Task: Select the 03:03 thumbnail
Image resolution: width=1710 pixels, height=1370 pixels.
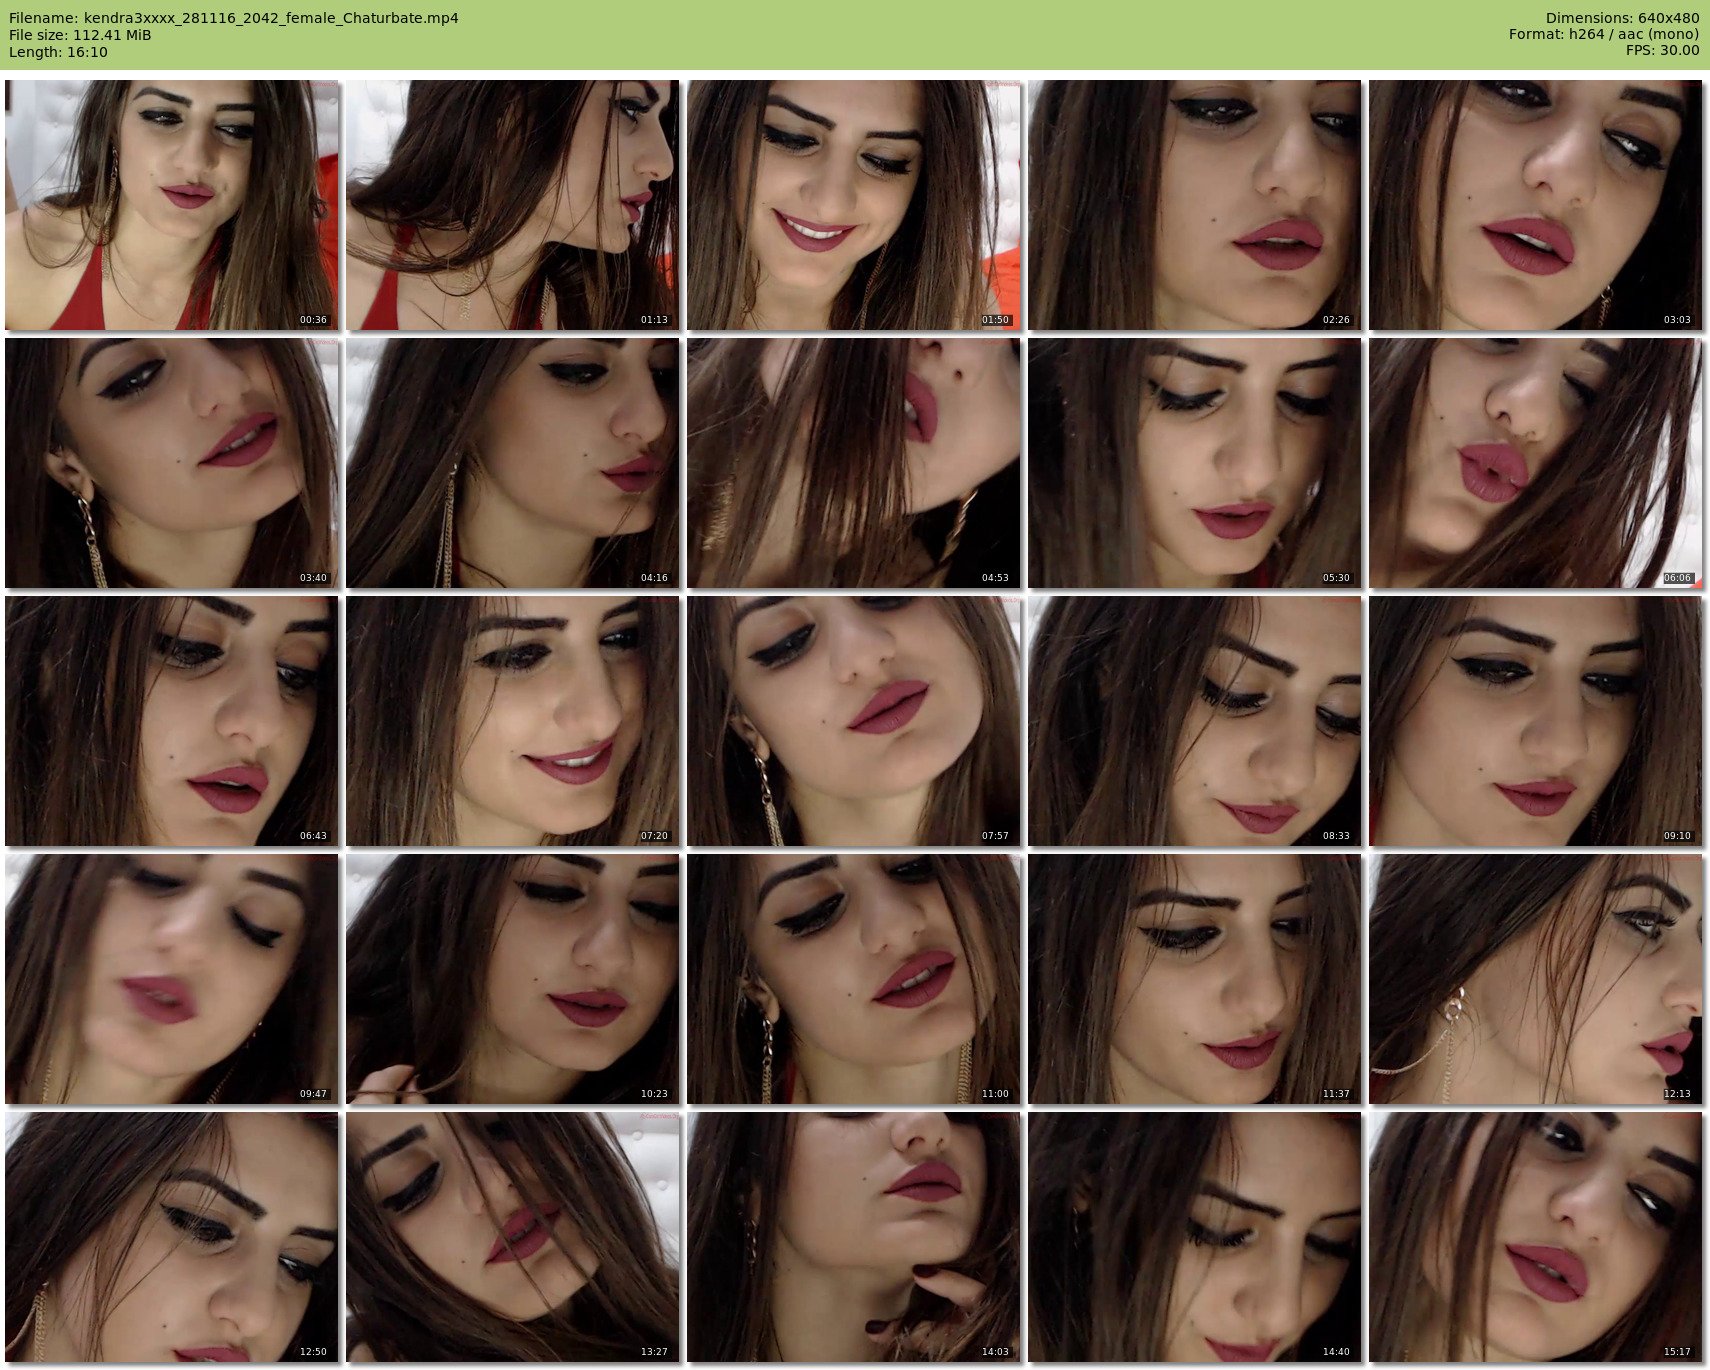Action: pos(1535,205)
